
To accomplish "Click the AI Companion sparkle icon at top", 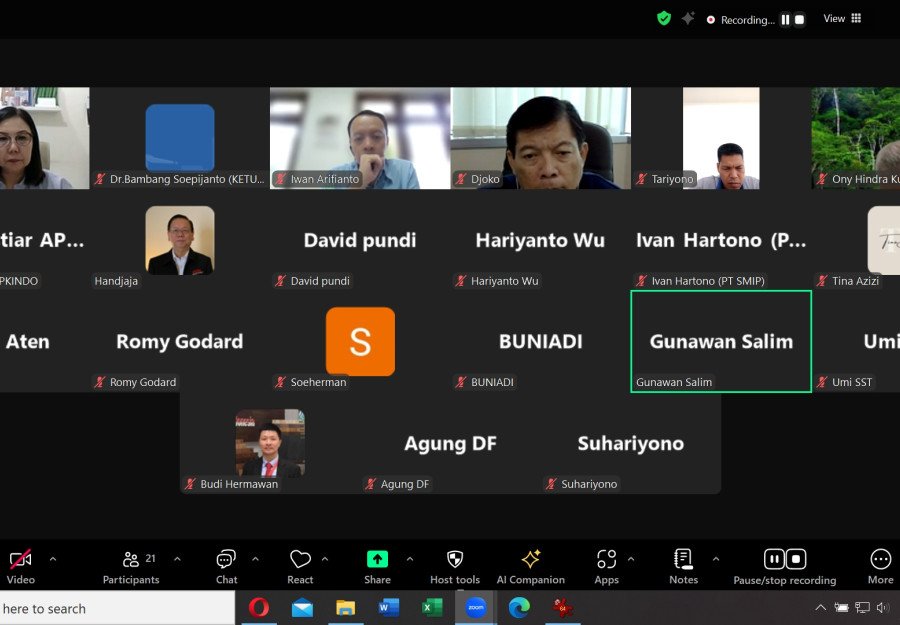I will click(688, 18).
